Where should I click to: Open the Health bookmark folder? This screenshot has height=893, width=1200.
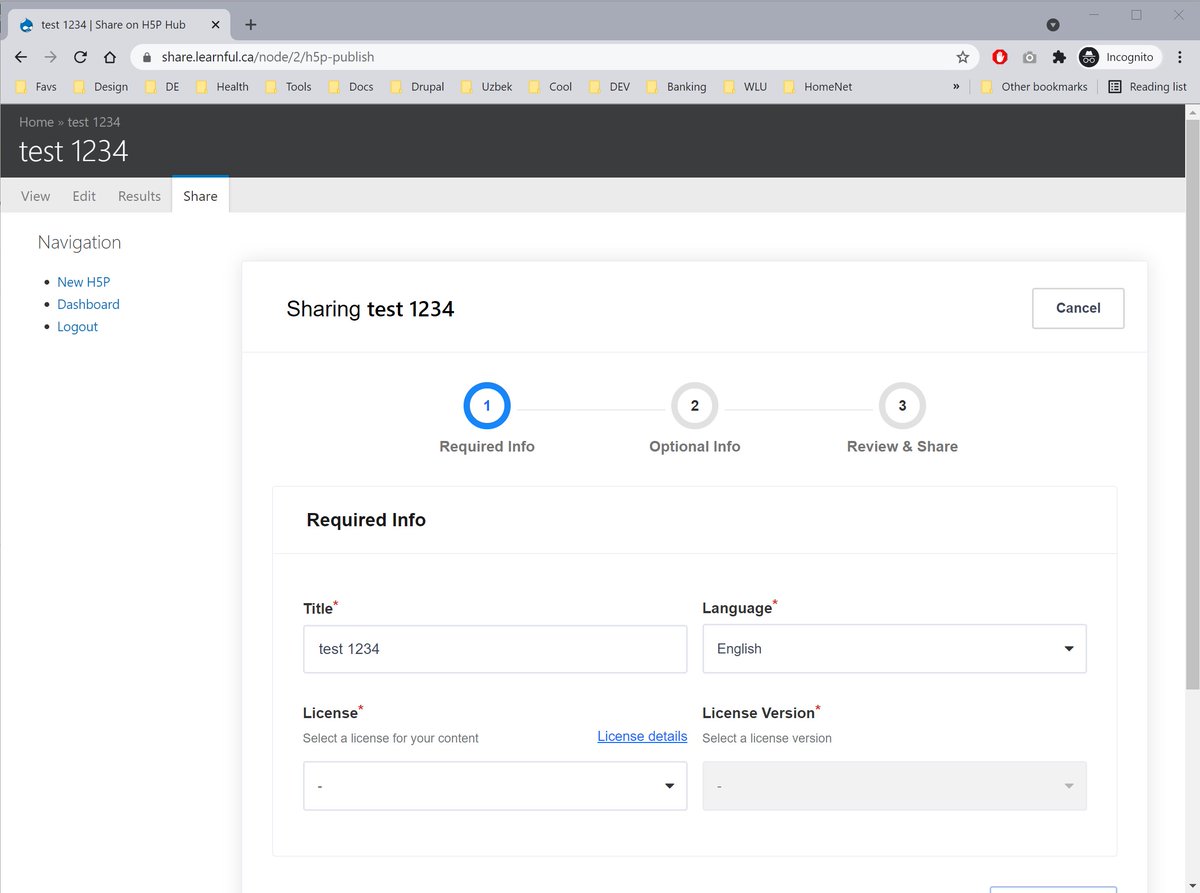point(223,87)
